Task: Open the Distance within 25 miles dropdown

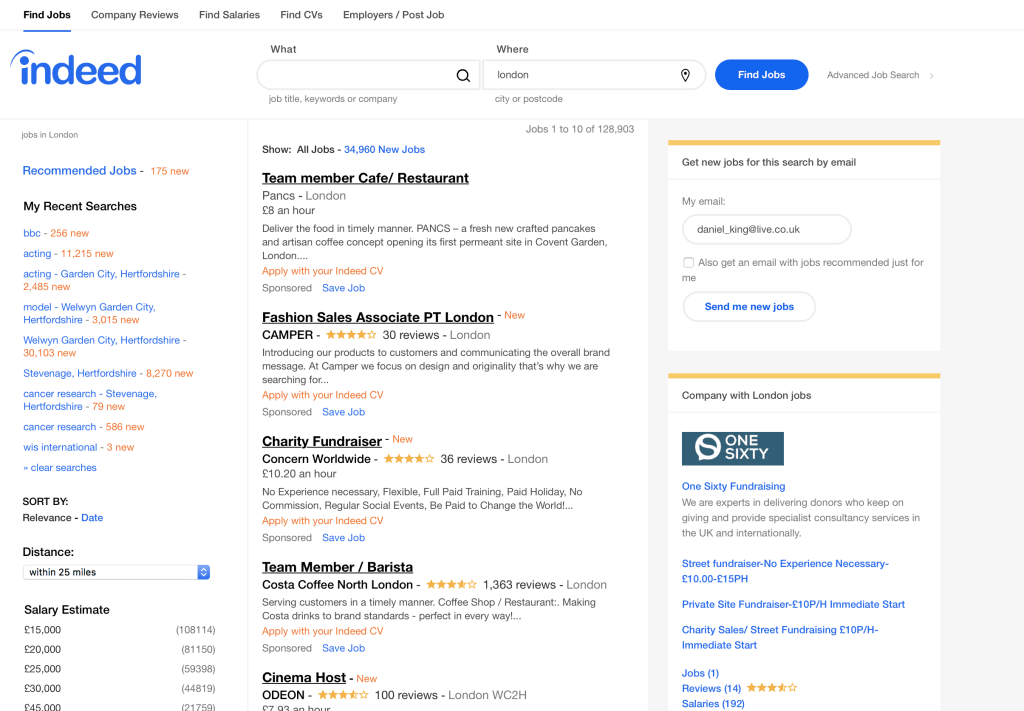Action: 116,572
